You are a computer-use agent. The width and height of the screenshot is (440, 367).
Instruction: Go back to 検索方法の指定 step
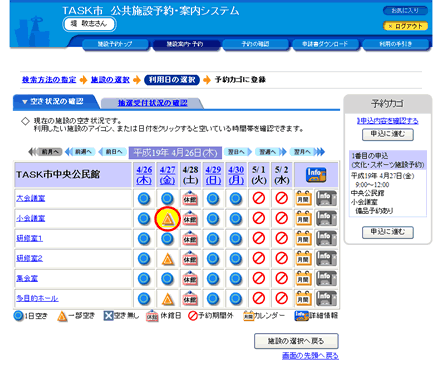pyautogui.click(x=49, y=80)
